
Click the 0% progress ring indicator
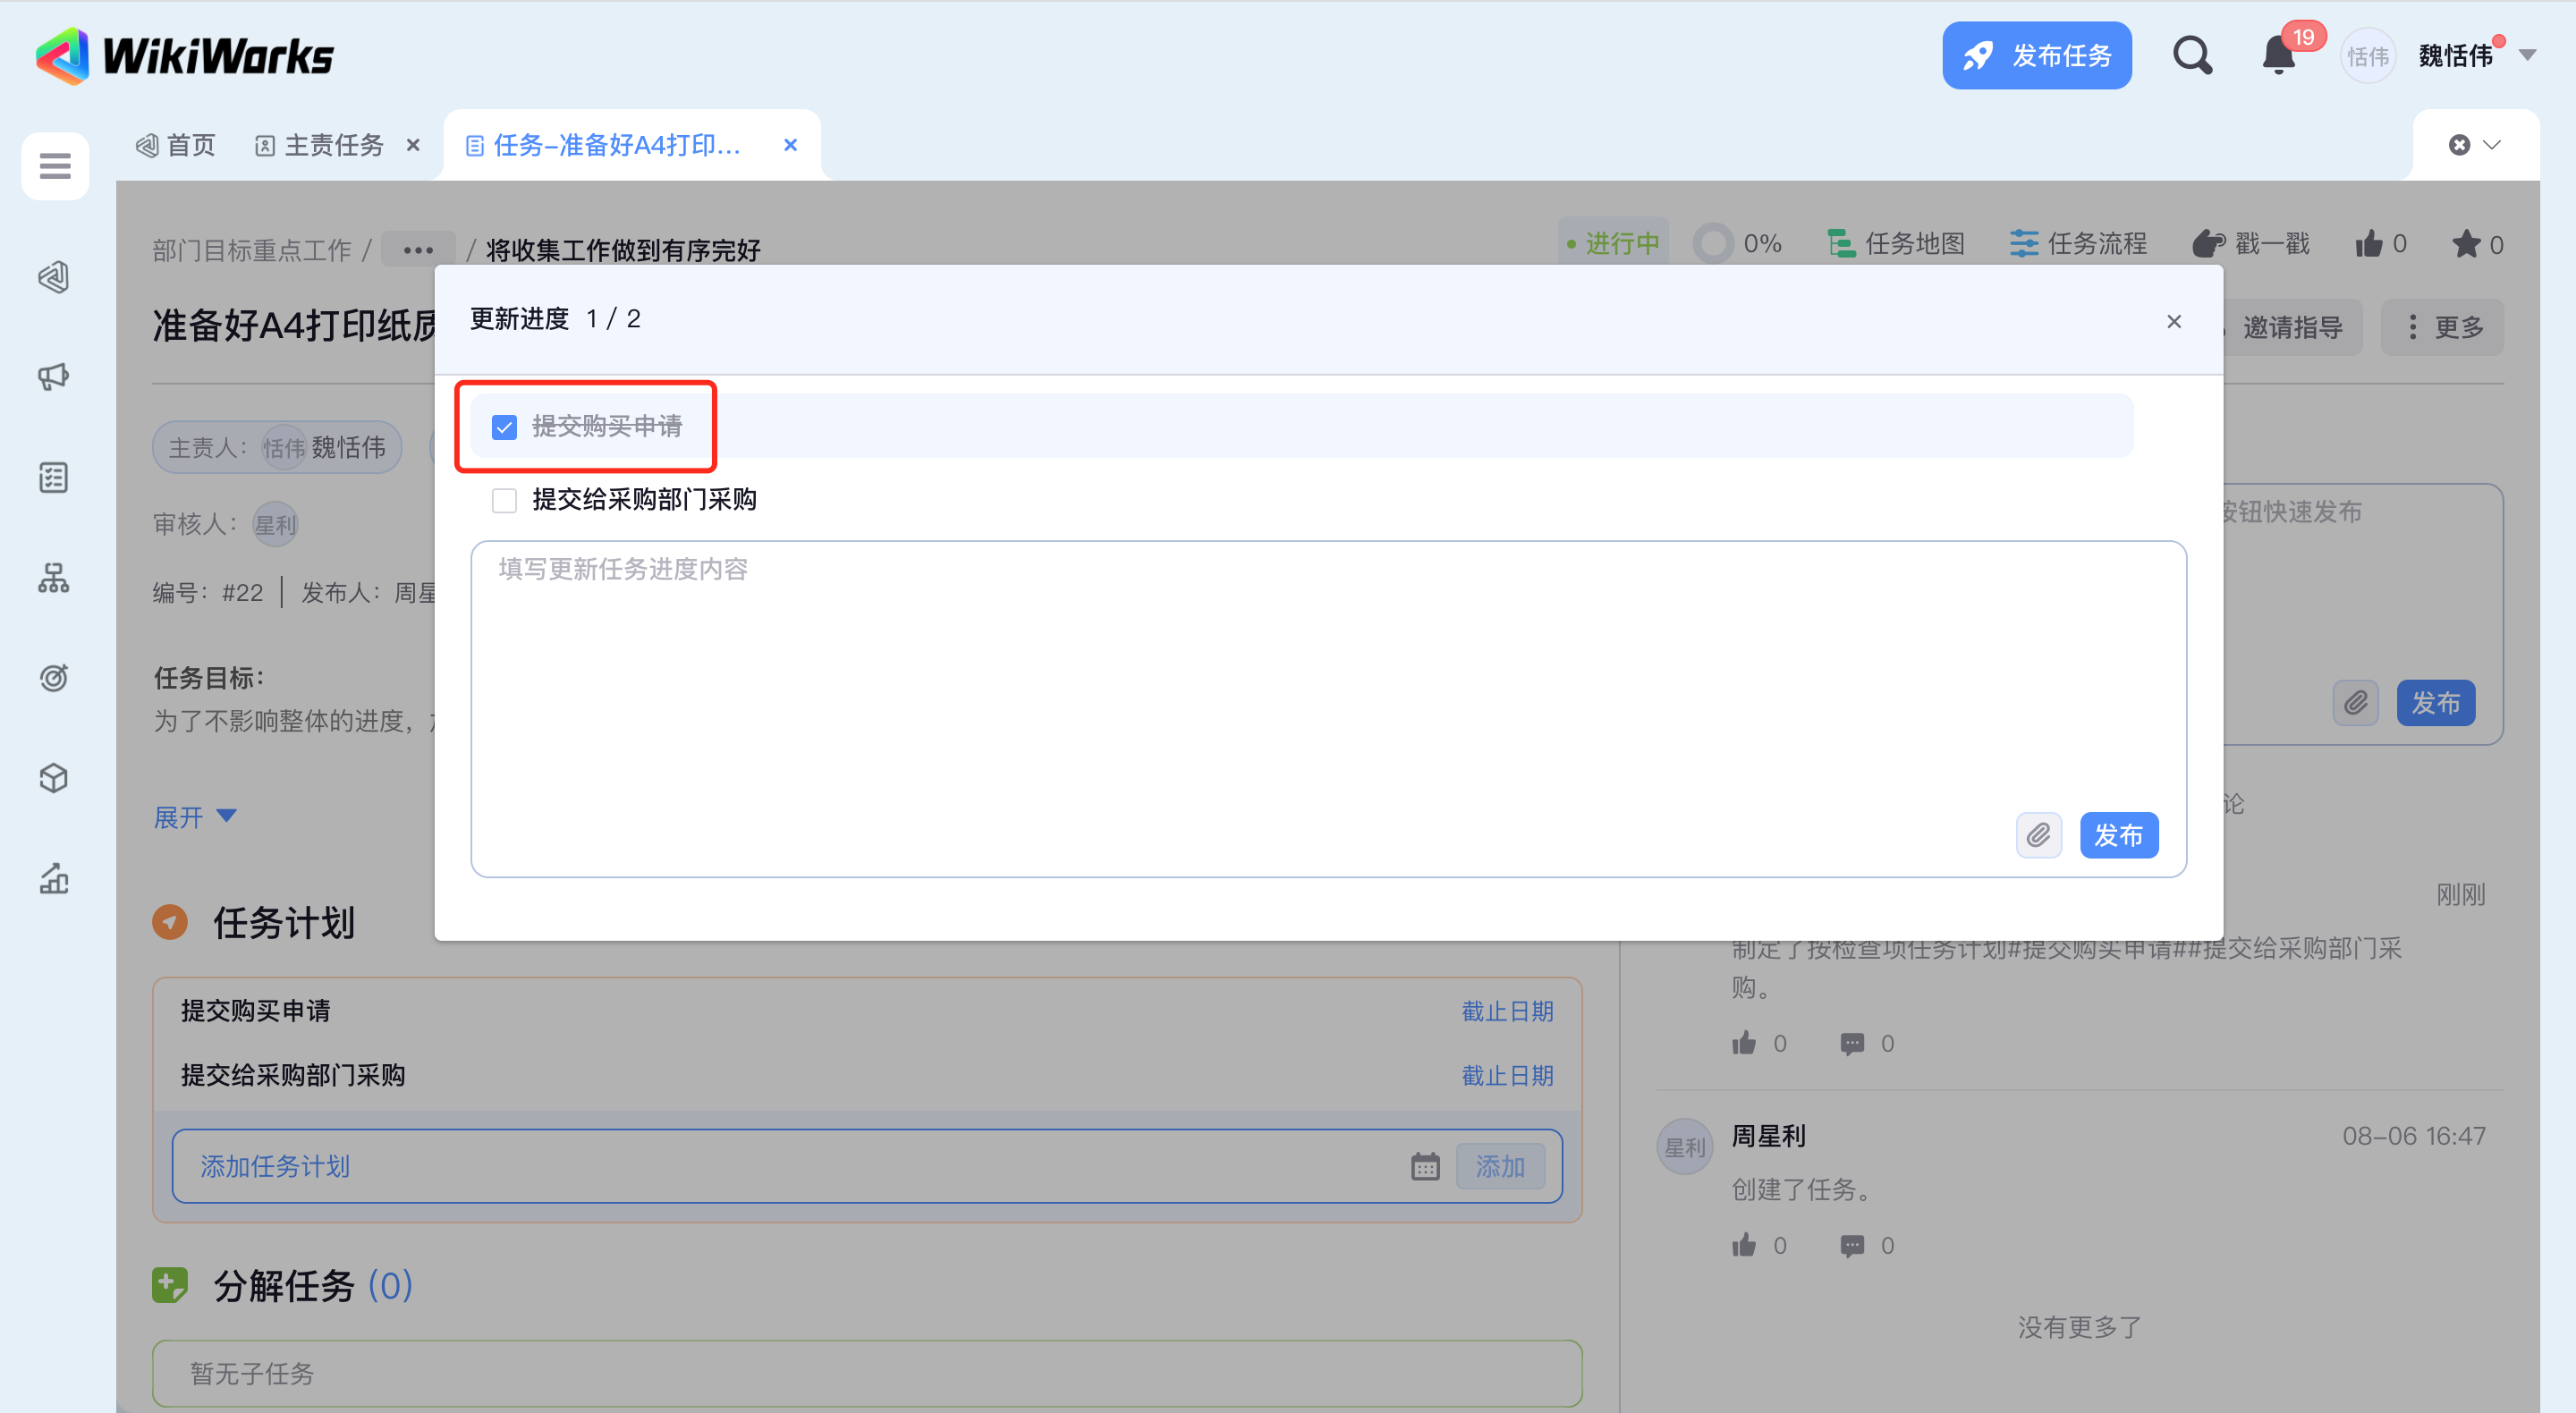coord(1713,244)
